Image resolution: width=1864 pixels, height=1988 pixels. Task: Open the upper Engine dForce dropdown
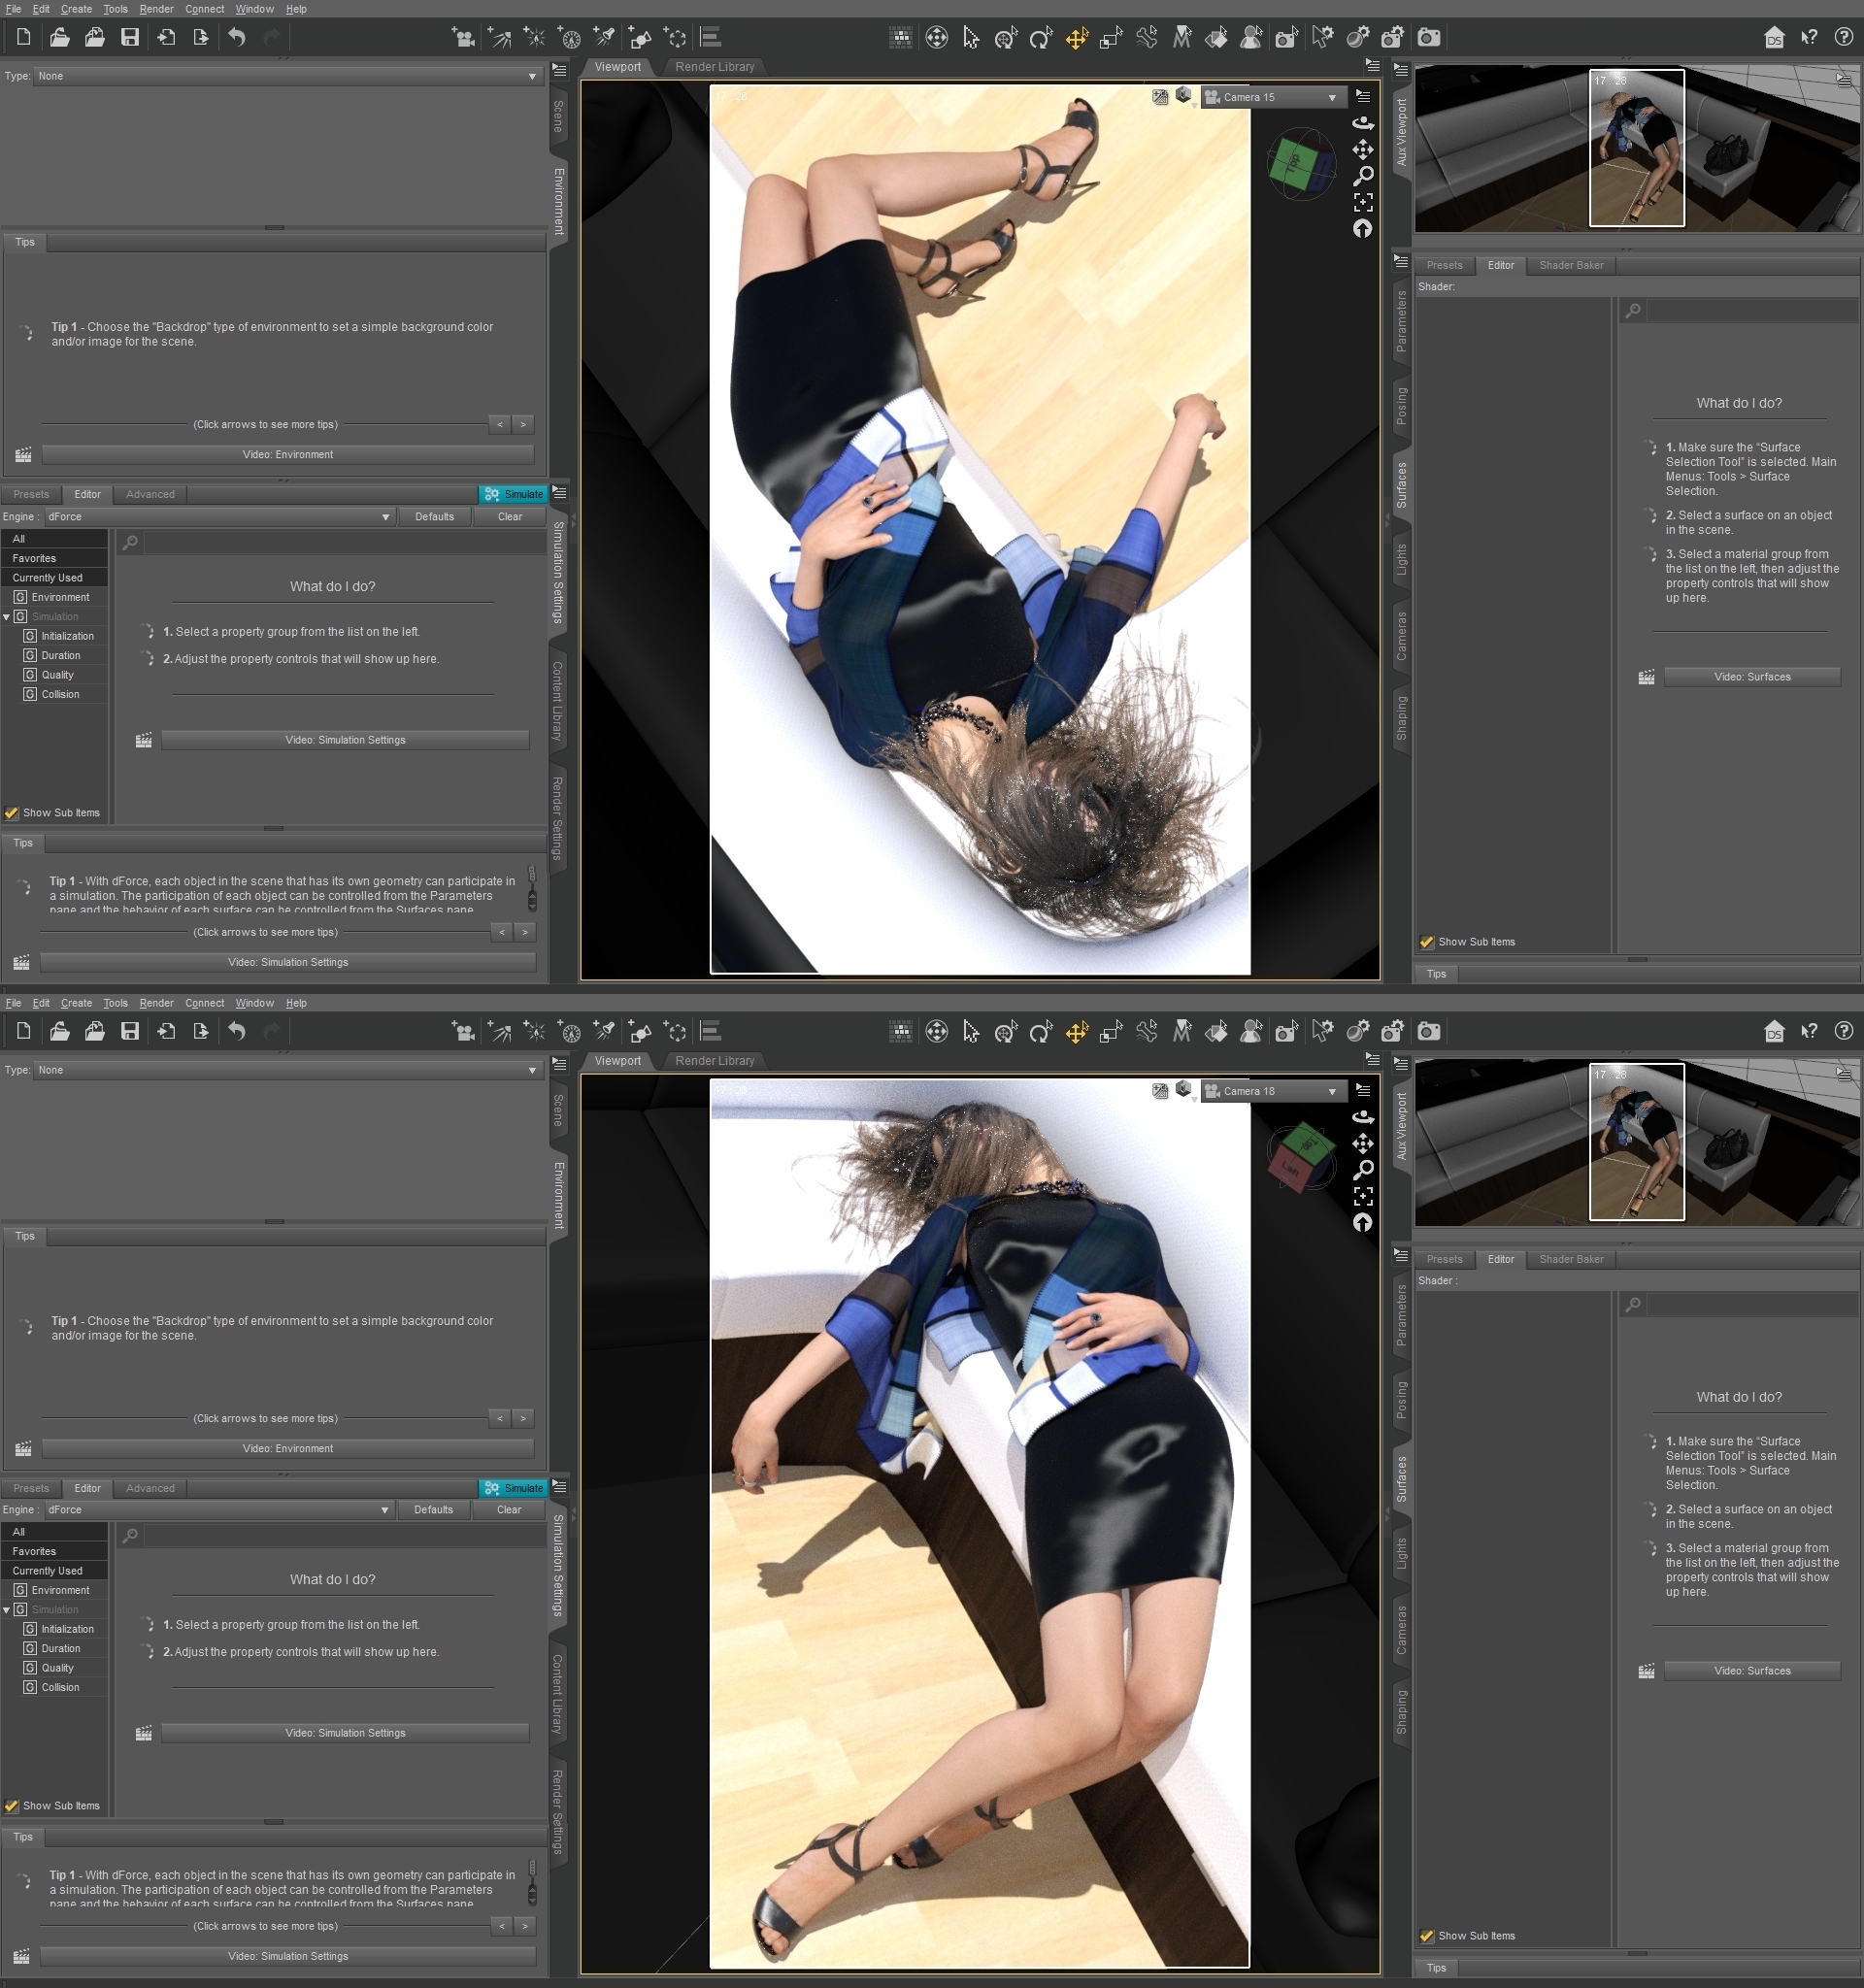pyautogui.click(x=219, y=517)
